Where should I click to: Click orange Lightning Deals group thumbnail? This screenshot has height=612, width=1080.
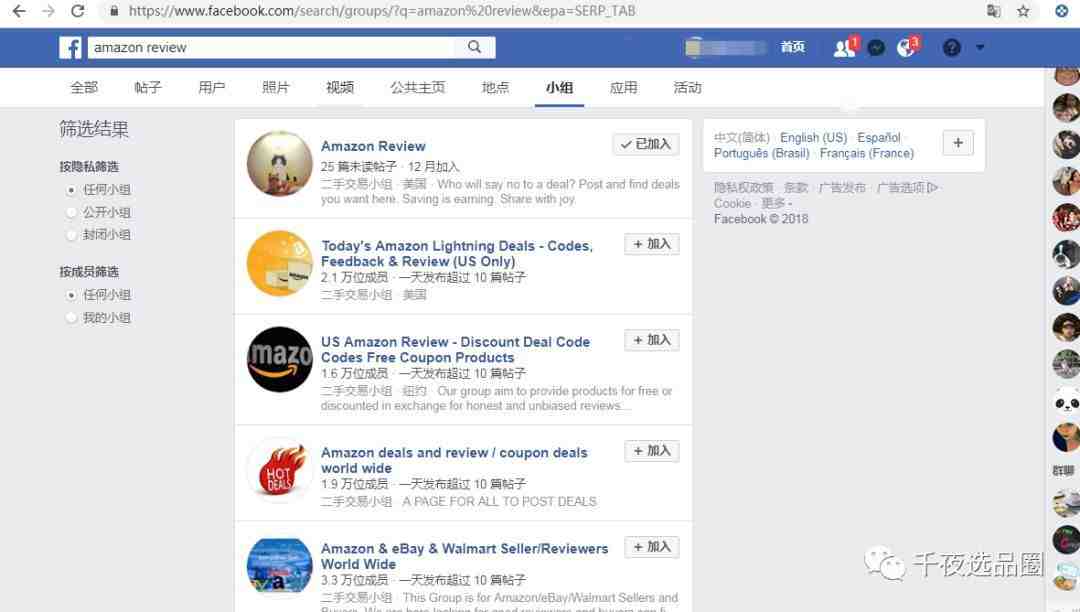point(280,263)
